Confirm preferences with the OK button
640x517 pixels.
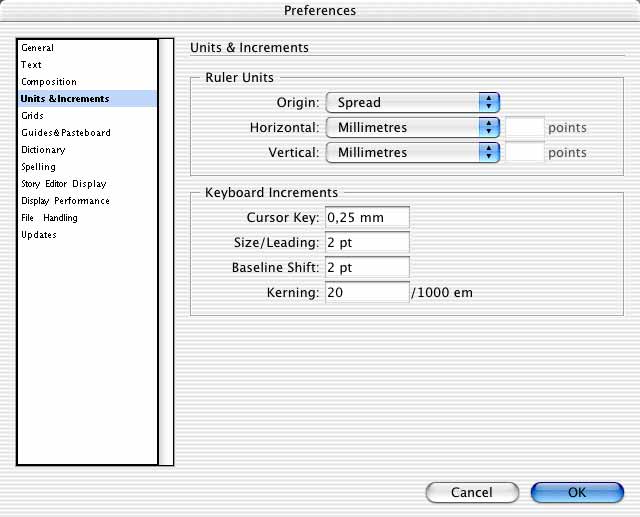click(577, 493)
